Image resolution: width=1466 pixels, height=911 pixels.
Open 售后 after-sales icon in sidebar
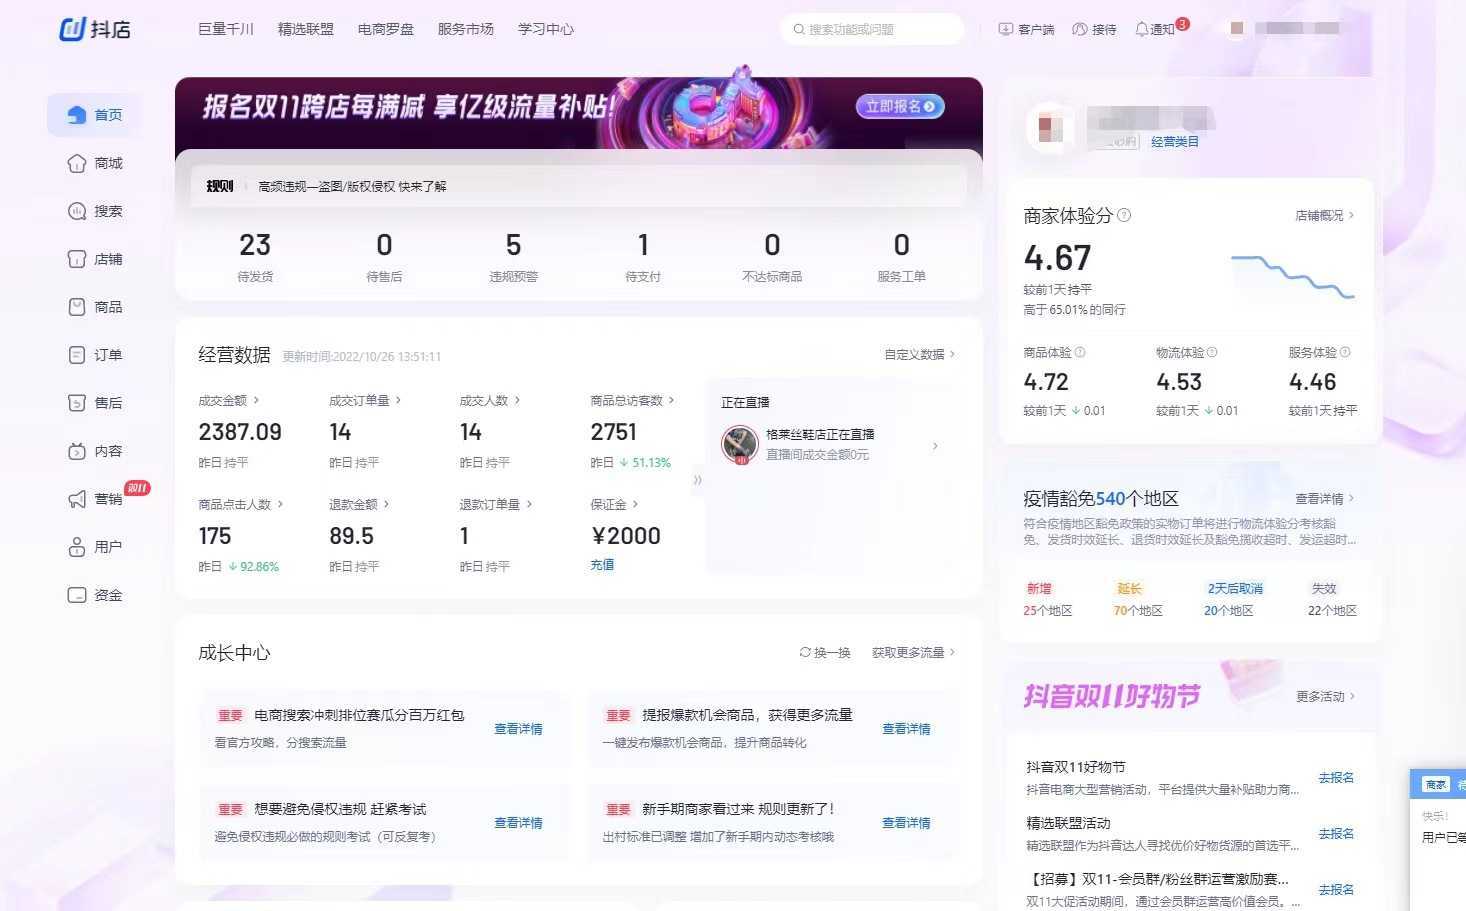(77, 403)
